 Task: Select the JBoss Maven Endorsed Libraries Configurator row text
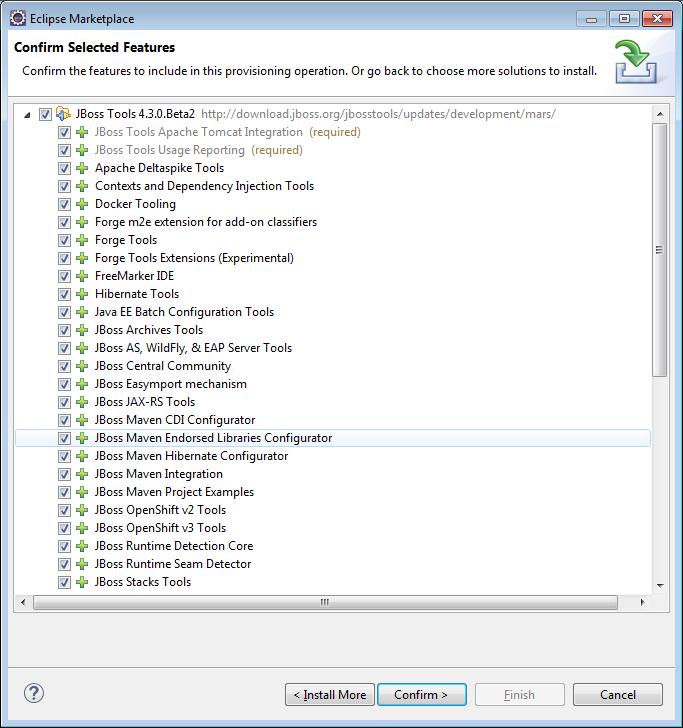213,438
